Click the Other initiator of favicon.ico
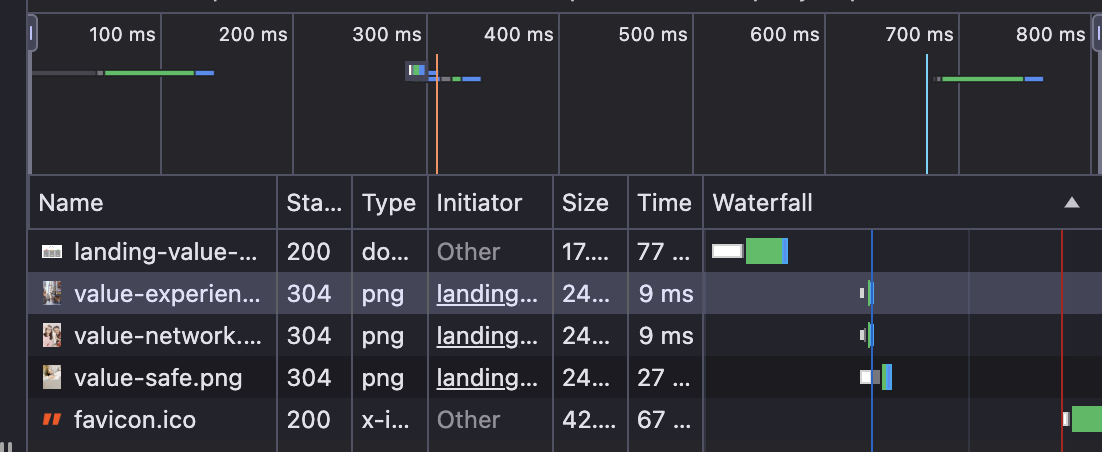The width and height of the screenshot is (1102, 452). click(469, 420)
